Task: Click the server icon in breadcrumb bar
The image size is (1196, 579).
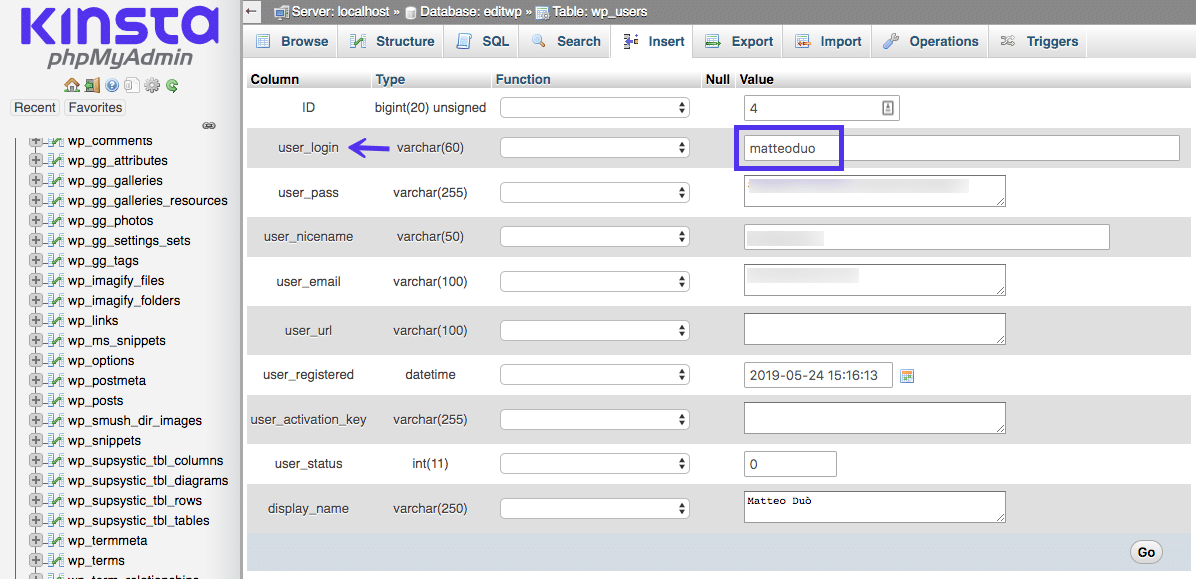Action: coord(284,11)
